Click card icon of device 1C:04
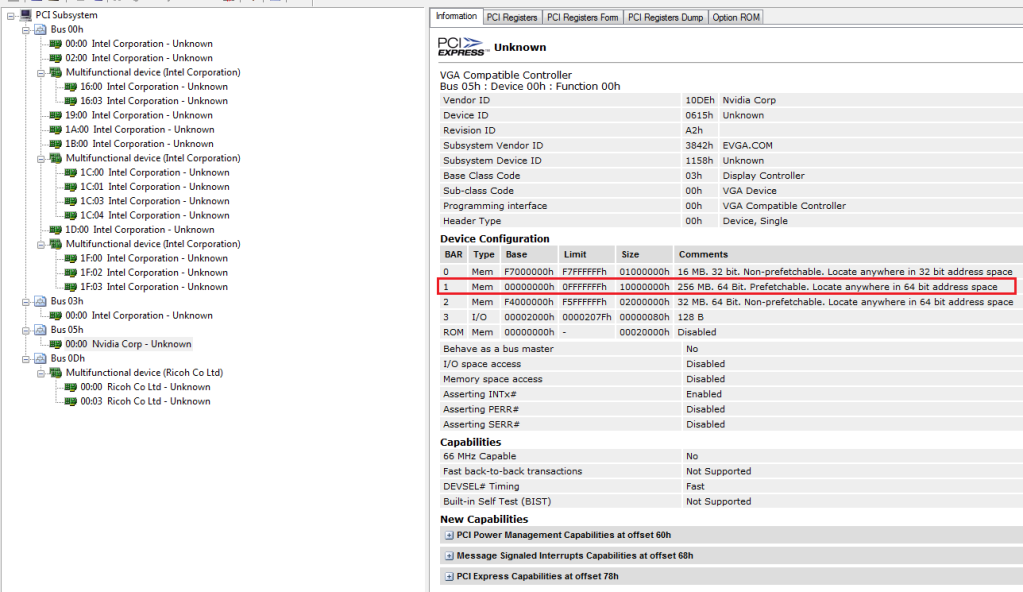The image size is (1023, 592). 70,216
